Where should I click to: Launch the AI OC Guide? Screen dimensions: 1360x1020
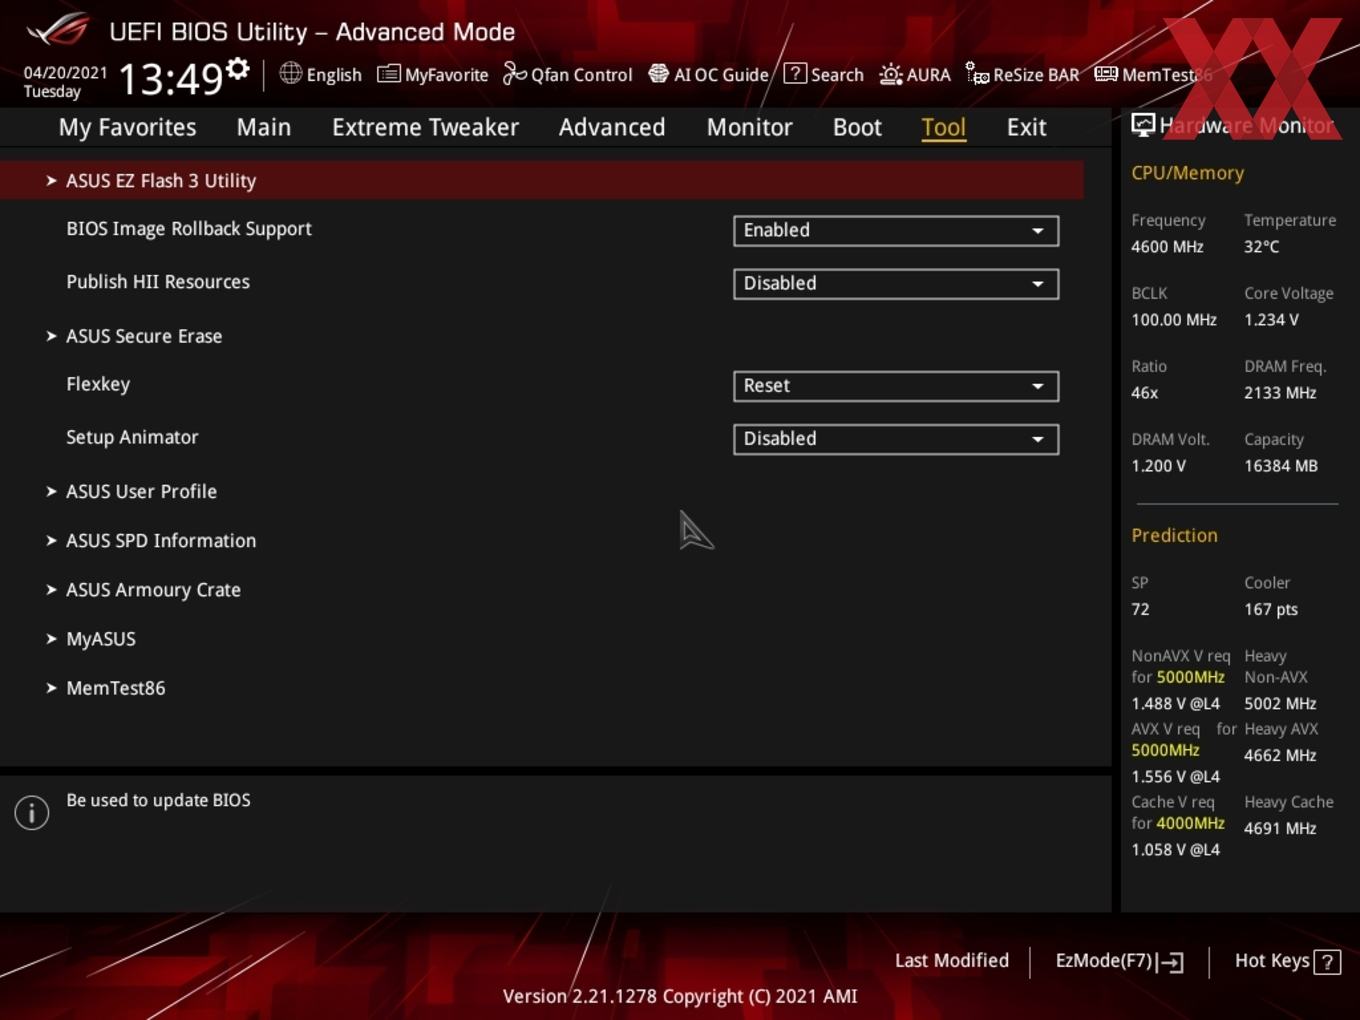pos(709,74)
